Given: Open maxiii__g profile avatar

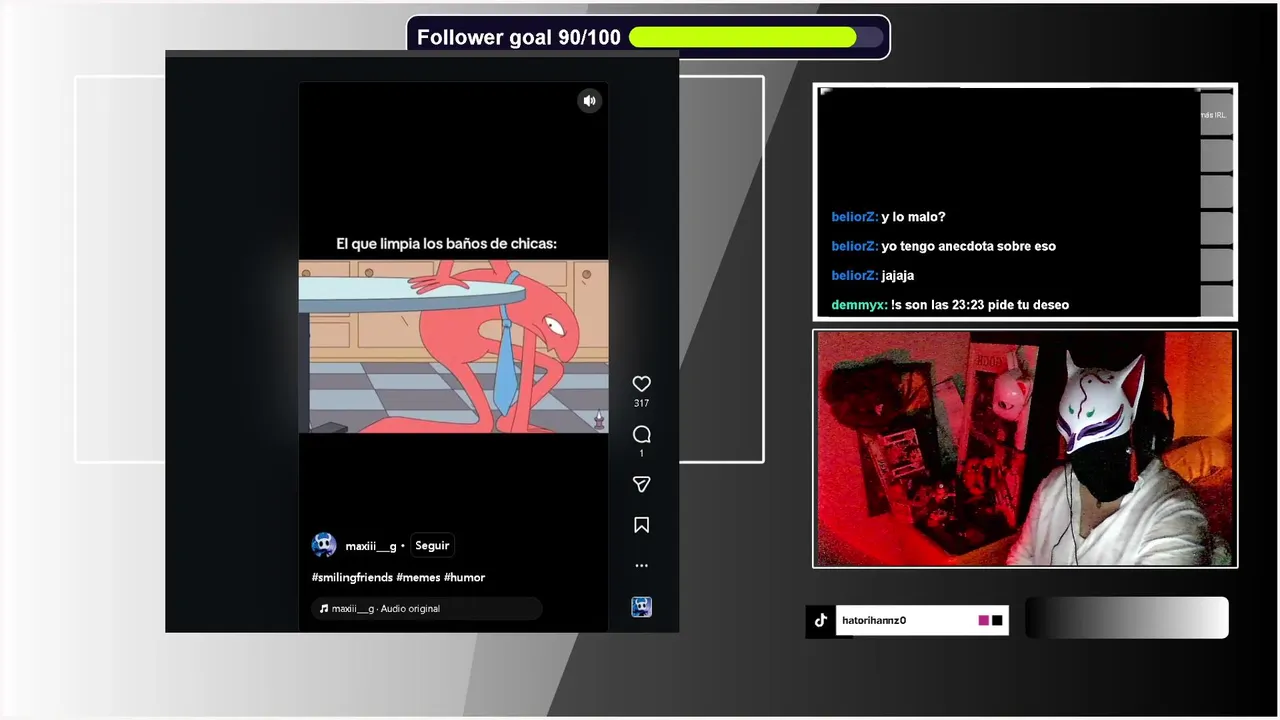Looking at the screenshot, I should click(x=324, y=545).
